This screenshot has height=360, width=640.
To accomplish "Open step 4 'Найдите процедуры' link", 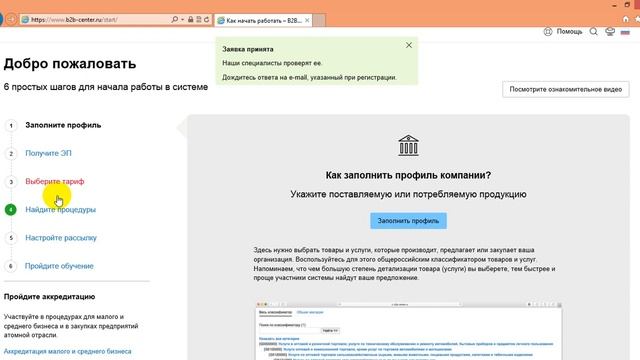I will [x=60, y=210].
